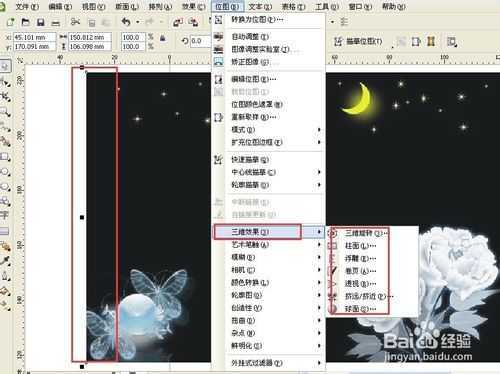Viewport: 500px width, 374px height.
Task: Expand the 模糊(B) submenu arrow
Action: click(319, 257)
